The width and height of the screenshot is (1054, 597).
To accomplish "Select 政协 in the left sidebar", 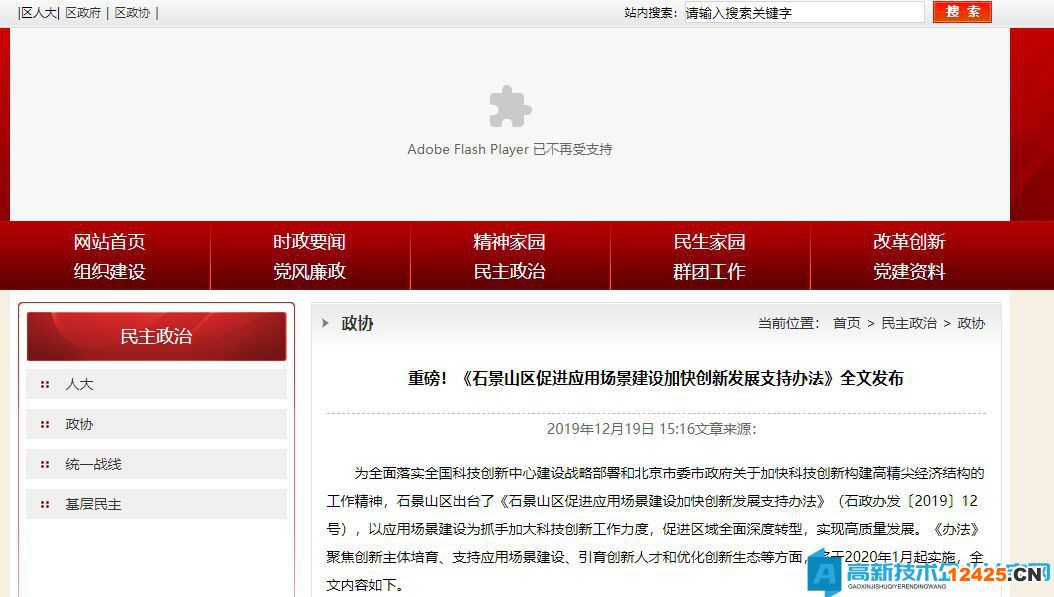I will click(79, 424).
